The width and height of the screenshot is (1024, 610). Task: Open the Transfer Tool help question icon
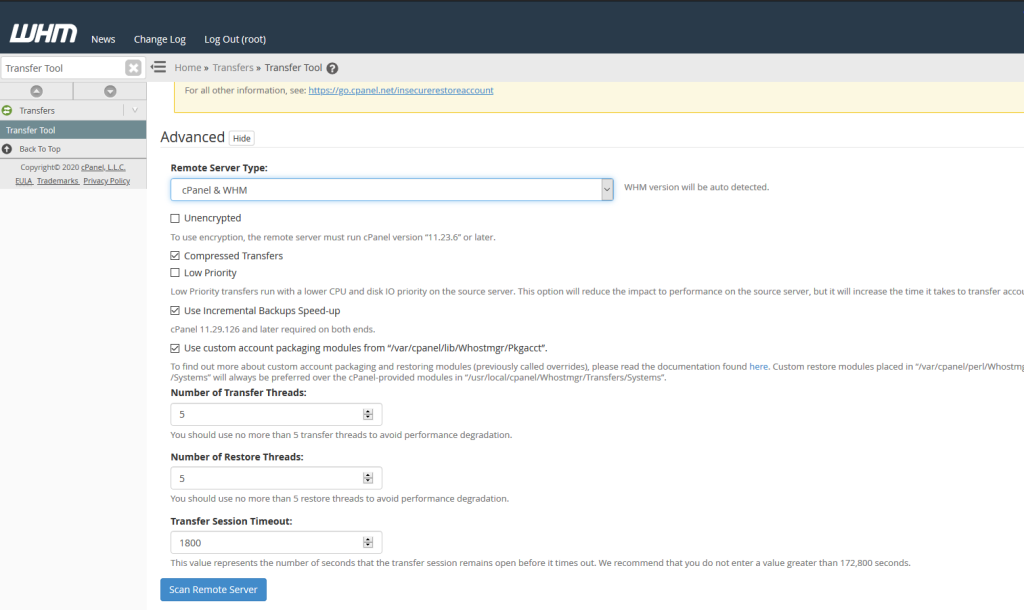(x=332, y=68)
